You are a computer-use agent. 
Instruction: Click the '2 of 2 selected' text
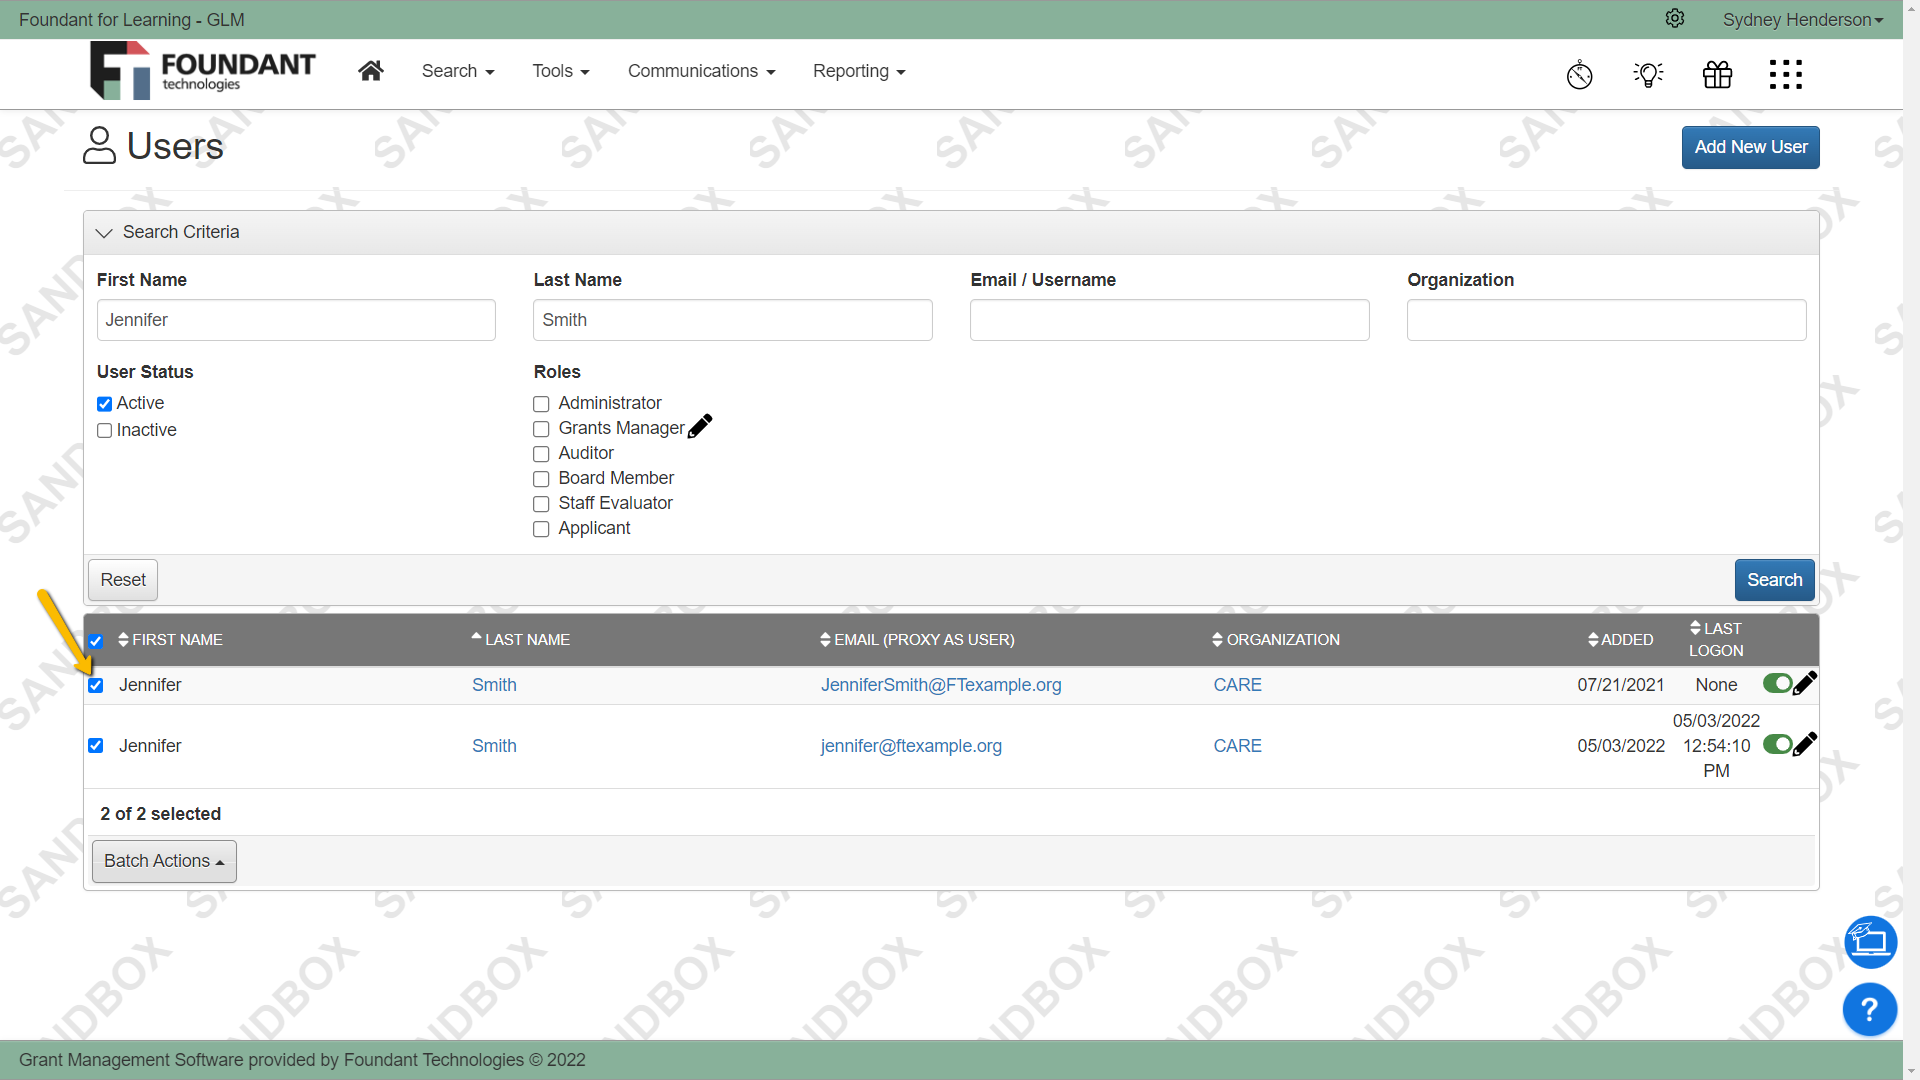click(160, 814)
